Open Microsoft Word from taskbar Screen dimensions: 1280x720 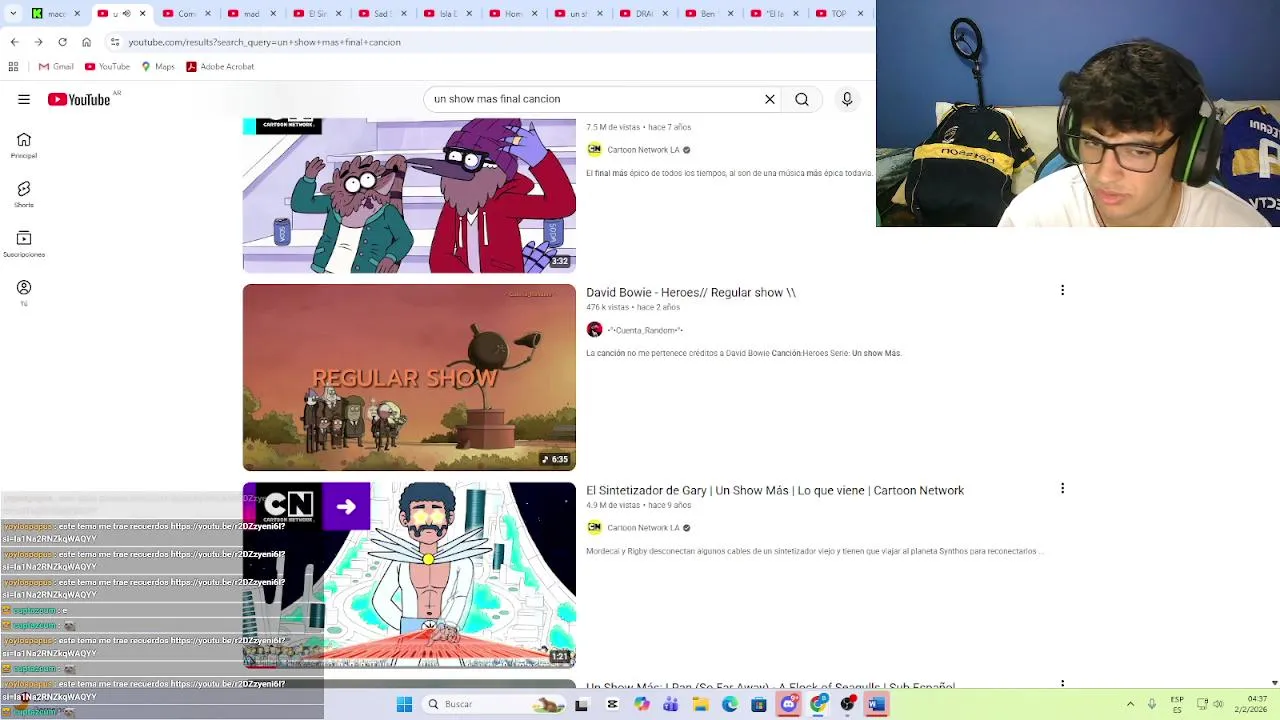tap(877, 704)
